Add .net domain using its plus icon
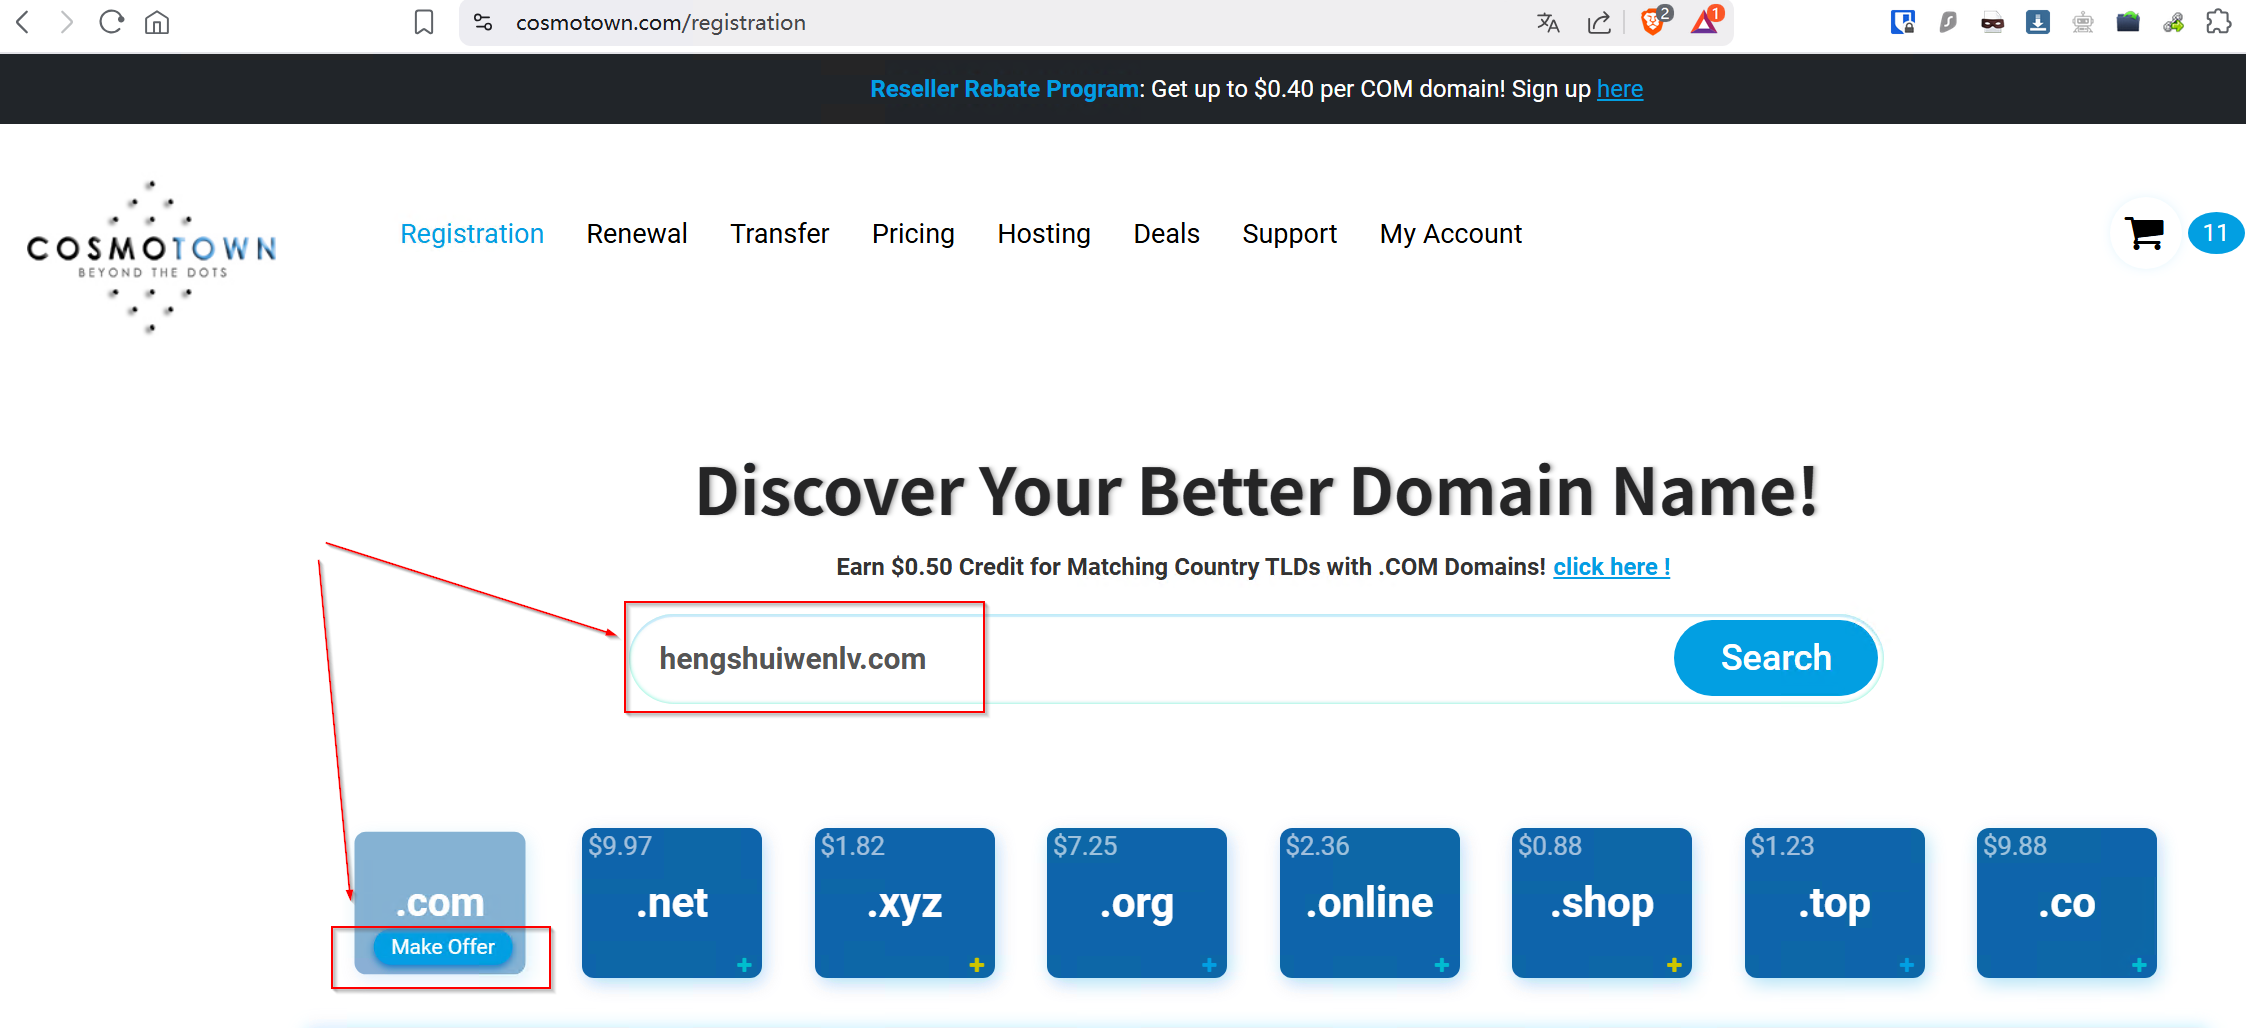The height and width of the screenshot is (1028, 2246). tap(744, 965)
